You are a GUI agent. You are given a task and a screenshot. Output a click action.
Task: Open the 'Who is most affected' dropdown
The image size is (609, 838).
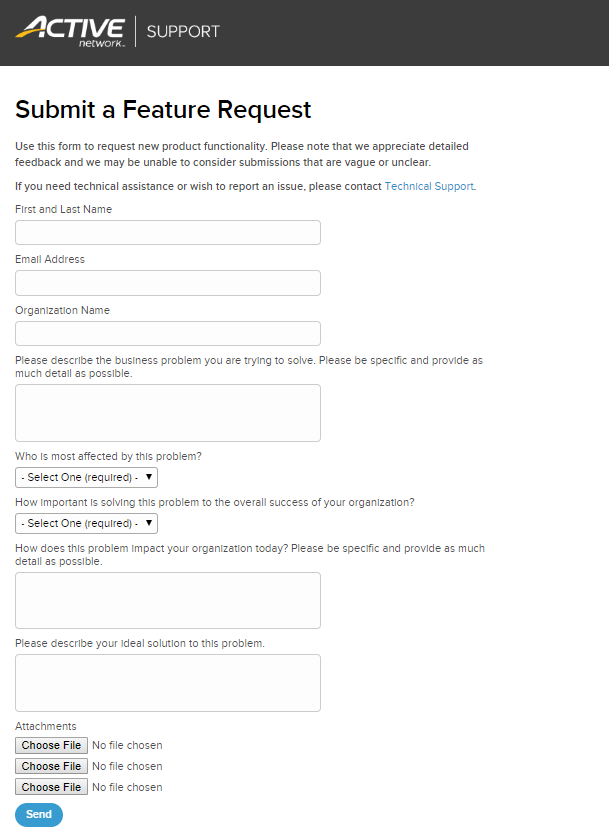86,478
